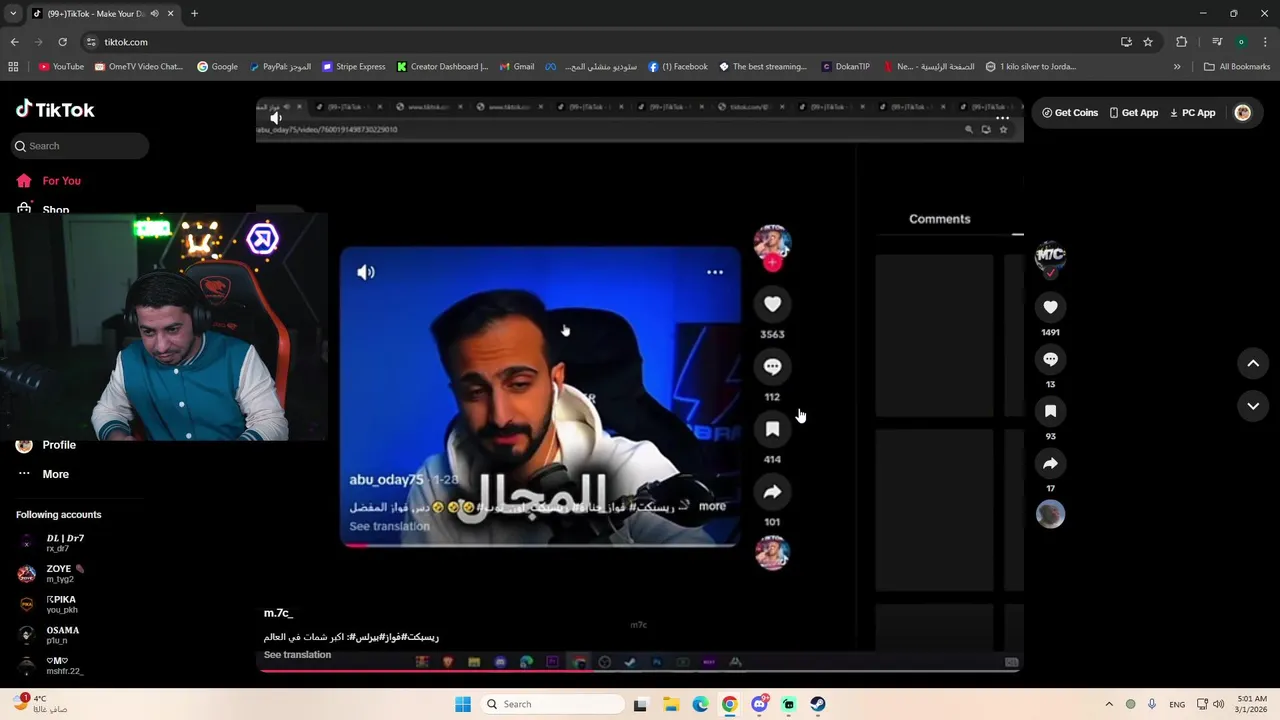Like the abu_oday75 video with 3563 likes
The image size is (1280, 720).
(x=772, y=304)
